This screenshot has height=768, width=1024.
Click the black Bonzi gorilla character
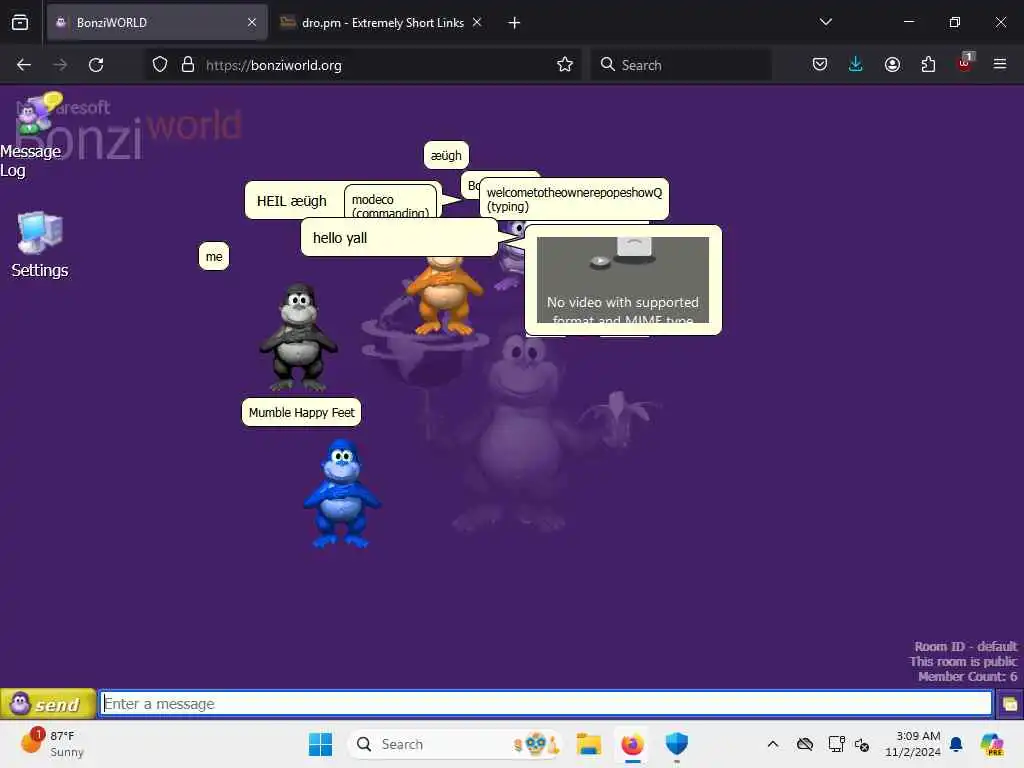coord(298,337)
